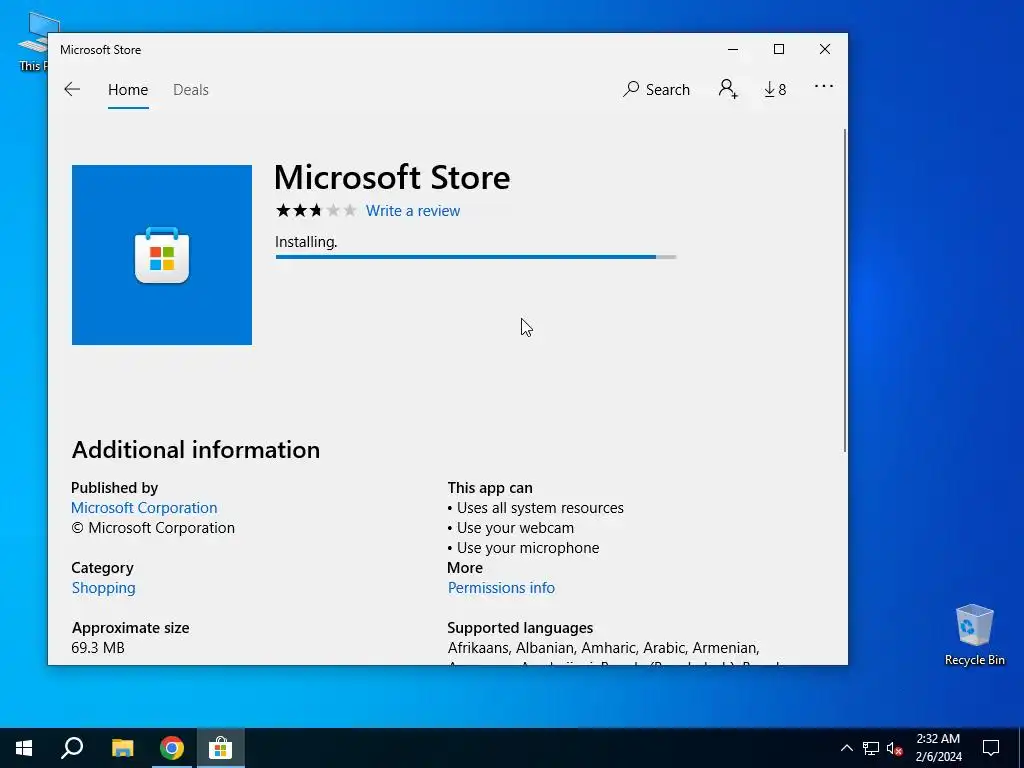
Task: Select the Recycle Bin desktop icon
Action: coord(974,635)
